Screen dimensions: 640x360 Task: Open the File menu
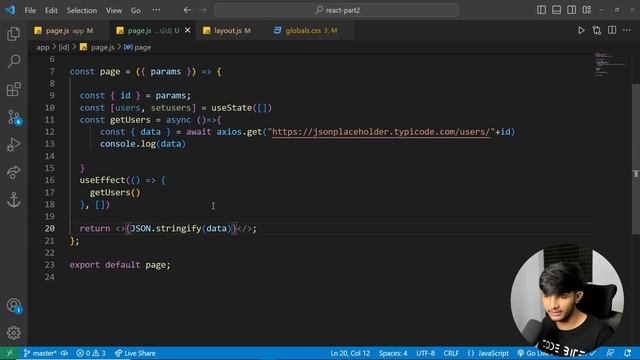[30, 10]
